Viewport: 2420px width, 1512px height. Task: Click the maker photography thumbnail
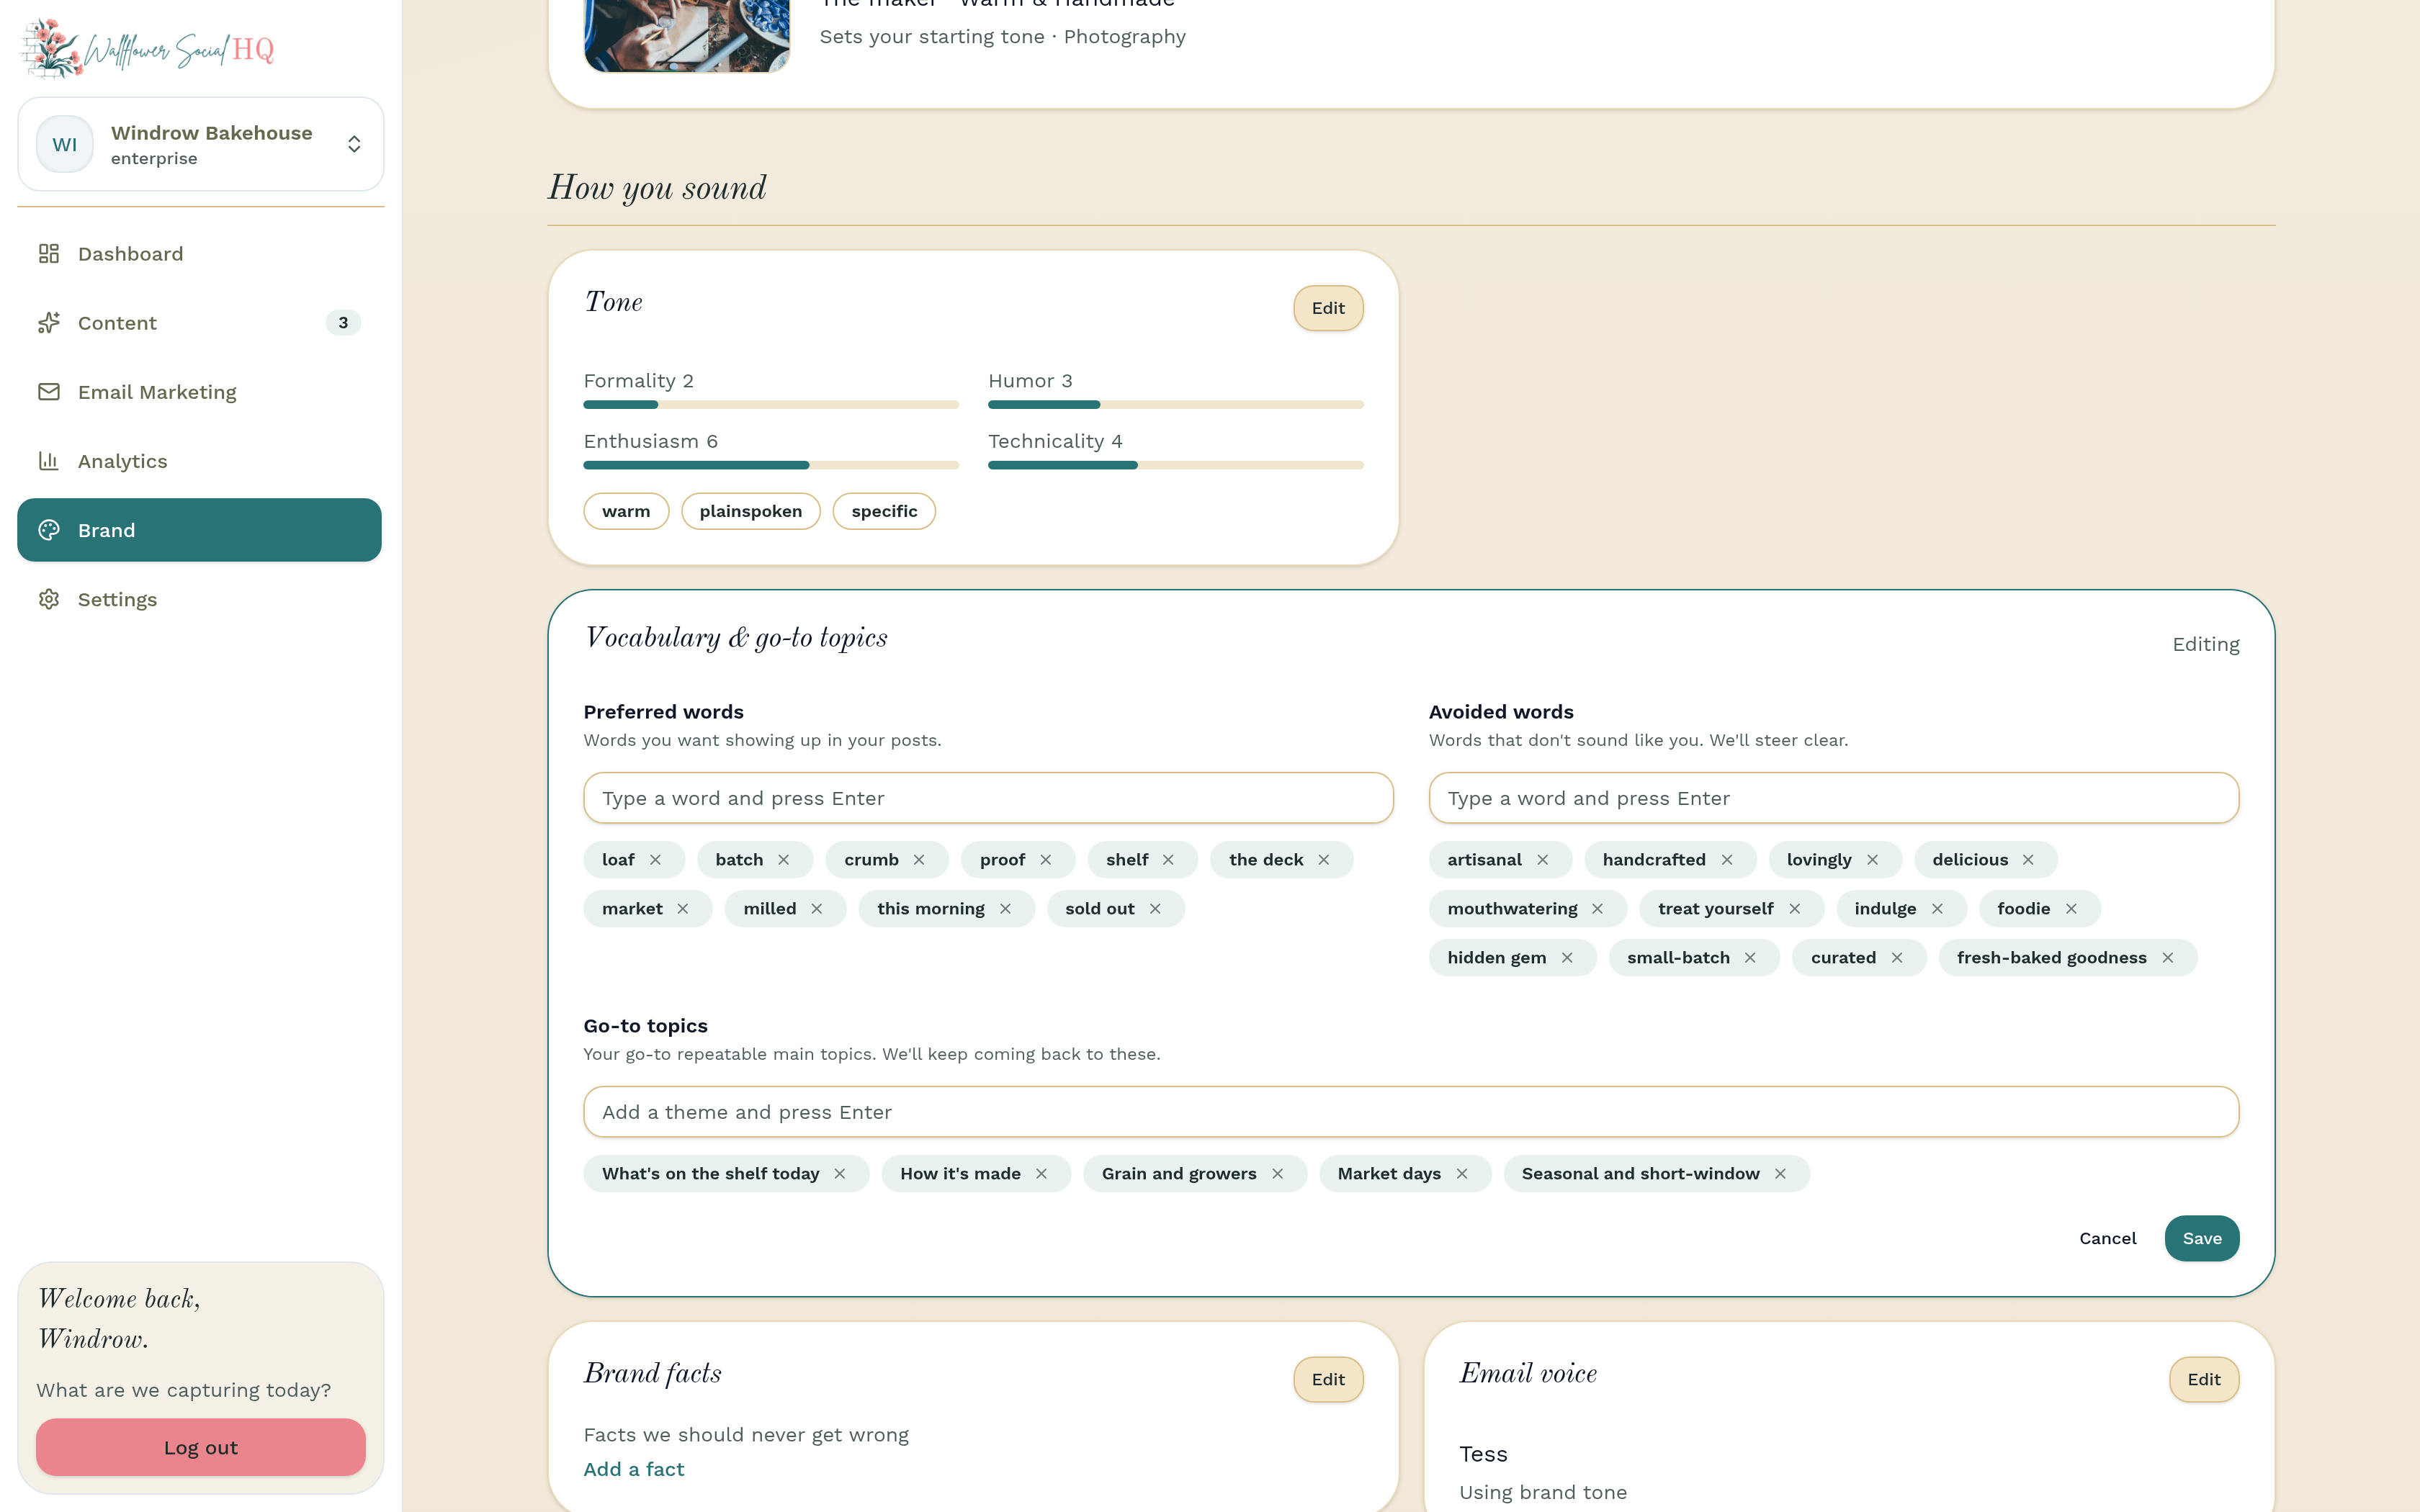pos(687,35)
